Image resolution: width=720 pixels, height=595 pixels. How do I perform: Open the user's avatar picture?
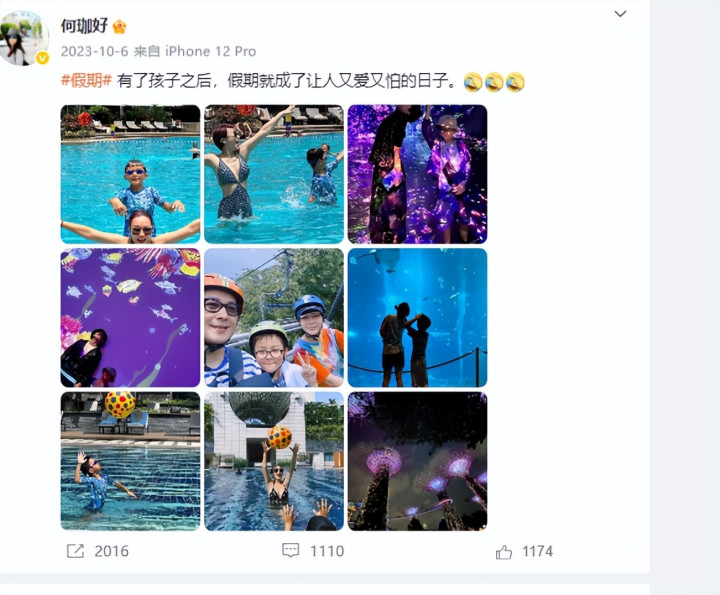click(23, 38)
